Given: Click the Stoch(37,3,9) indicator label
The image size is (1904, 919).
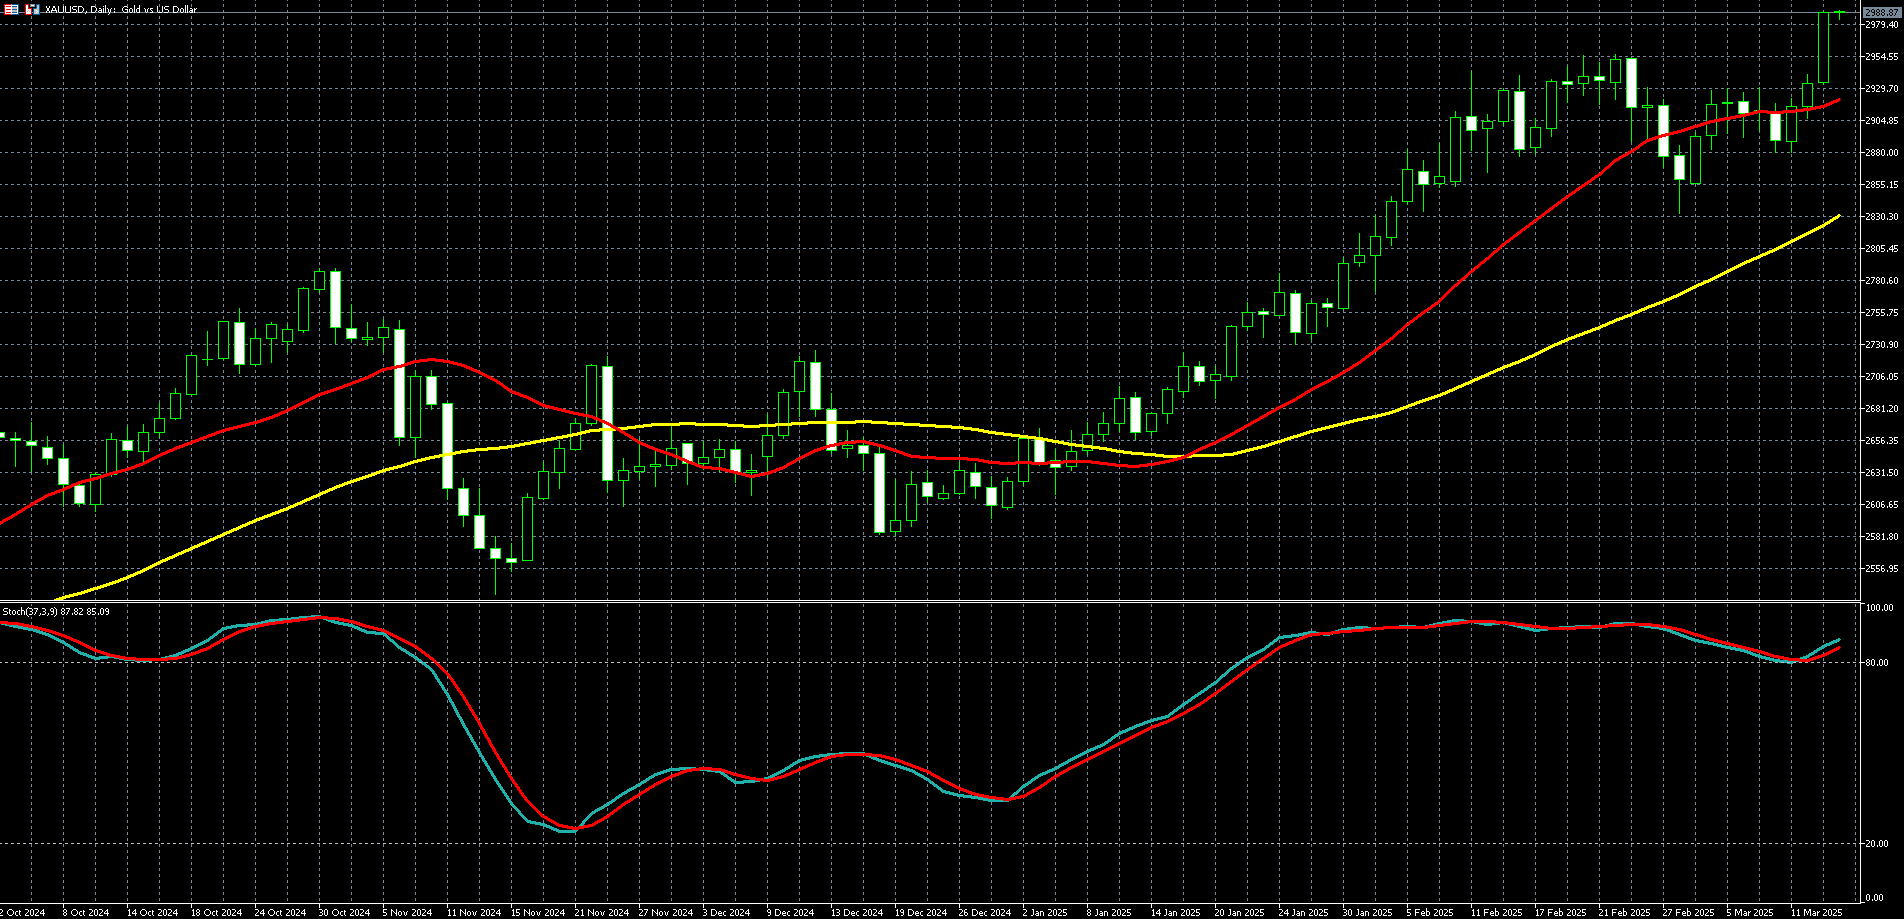Looking at the screenshot, I should [x=56, y=611].
